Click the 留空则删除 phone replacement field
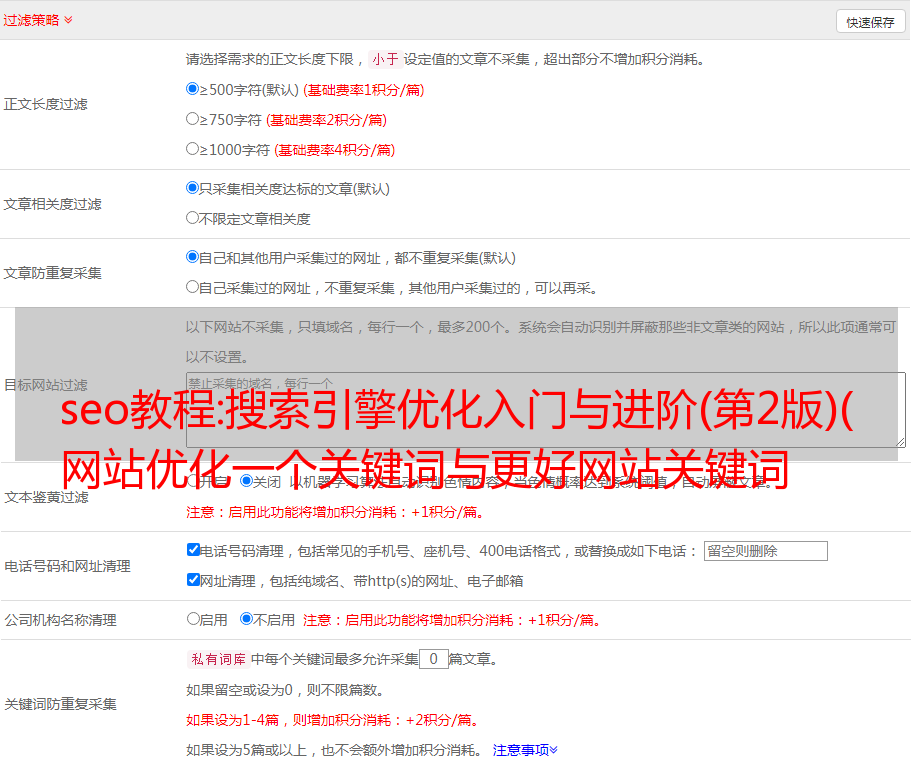Screen dimensions: 912x768 [765, 551]
